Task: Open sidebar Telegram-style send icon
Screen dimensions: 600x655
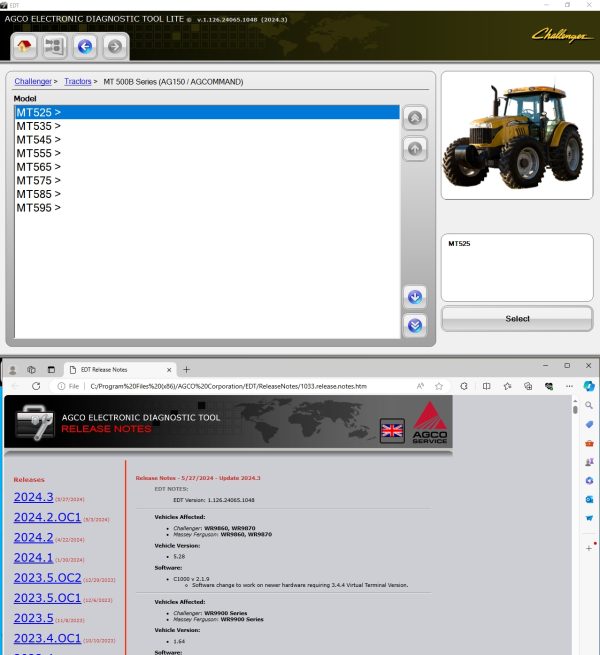Action: click(x=589, y=518)
